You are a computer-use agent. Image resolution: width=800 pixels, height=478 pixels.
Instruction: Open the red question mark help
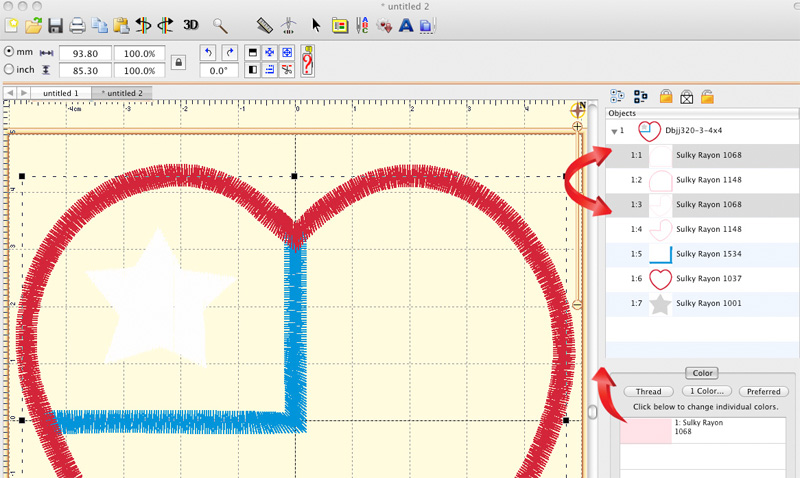click(x=308, y=61)
